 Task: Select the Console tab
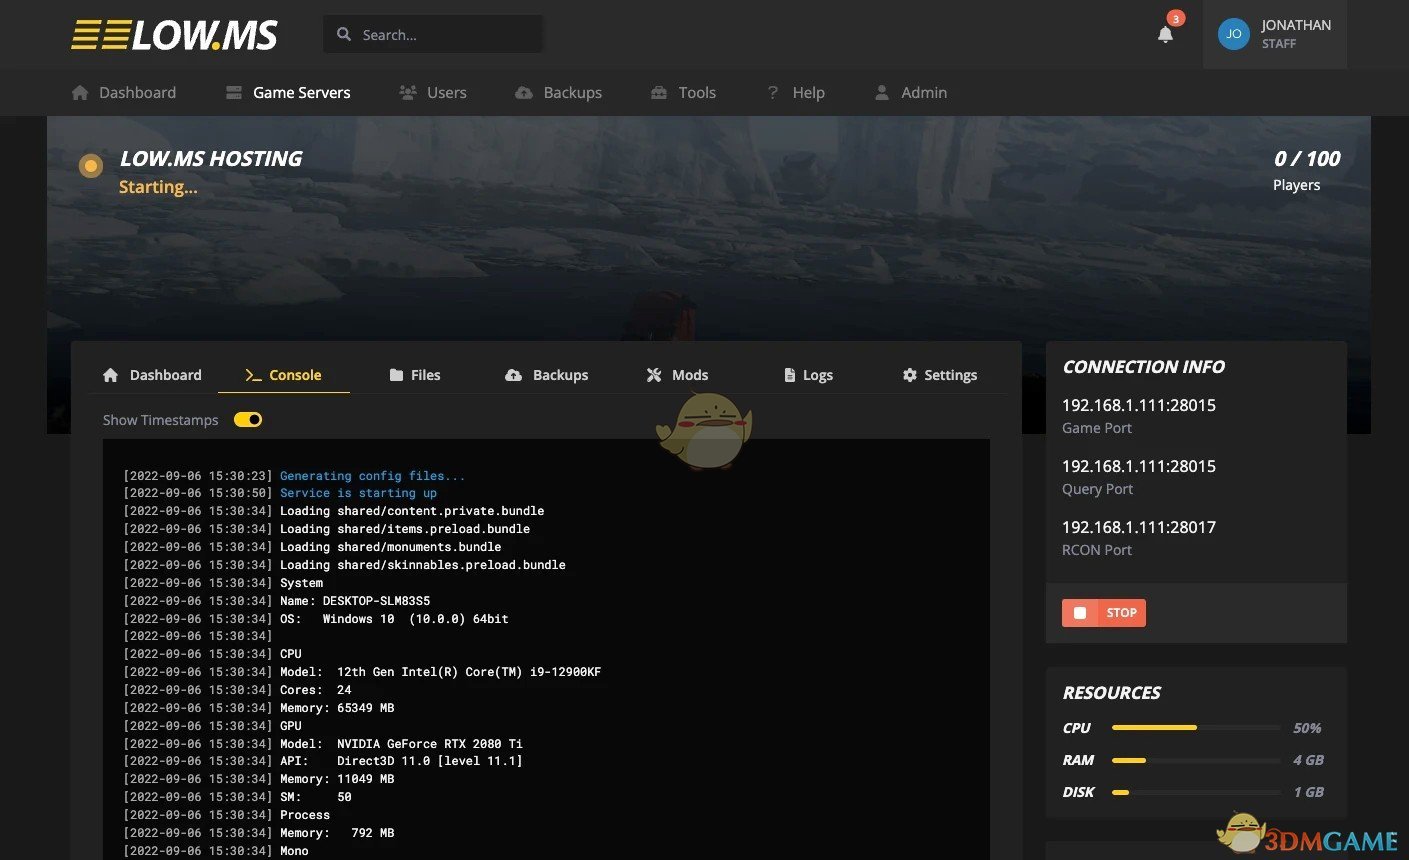point(284,375)
